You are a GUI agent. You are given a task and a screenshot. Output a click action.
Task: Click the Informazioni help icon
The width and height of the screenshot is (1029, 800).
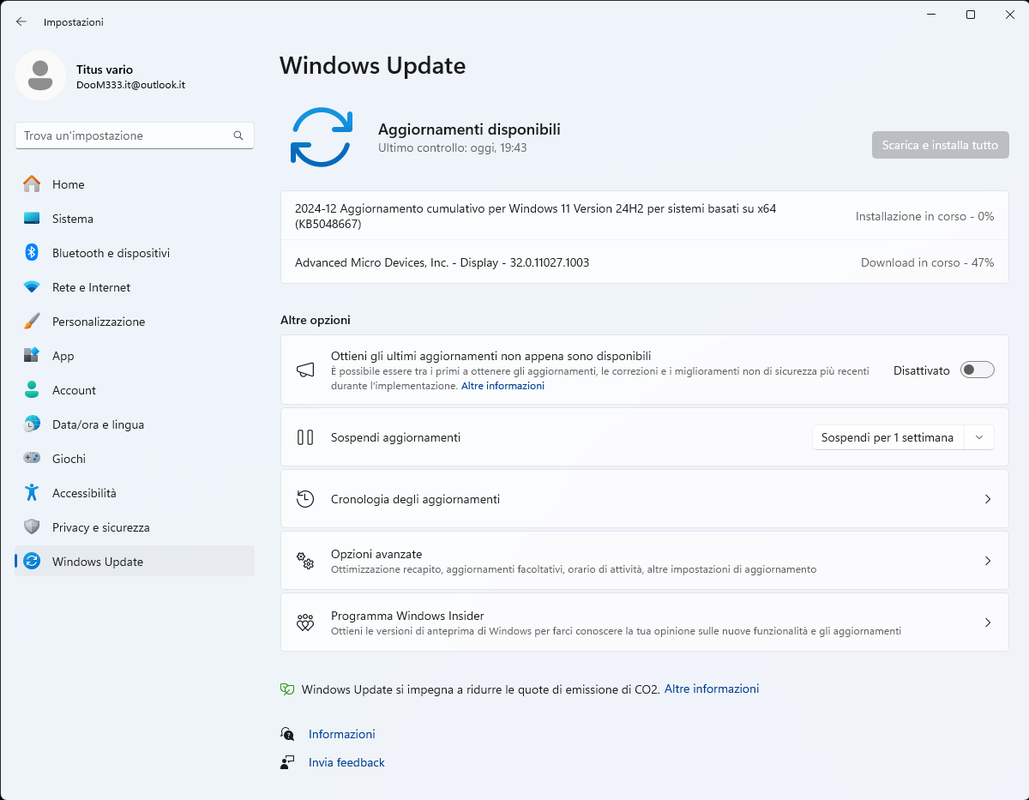pyautogui.click(x=287, y=734)
